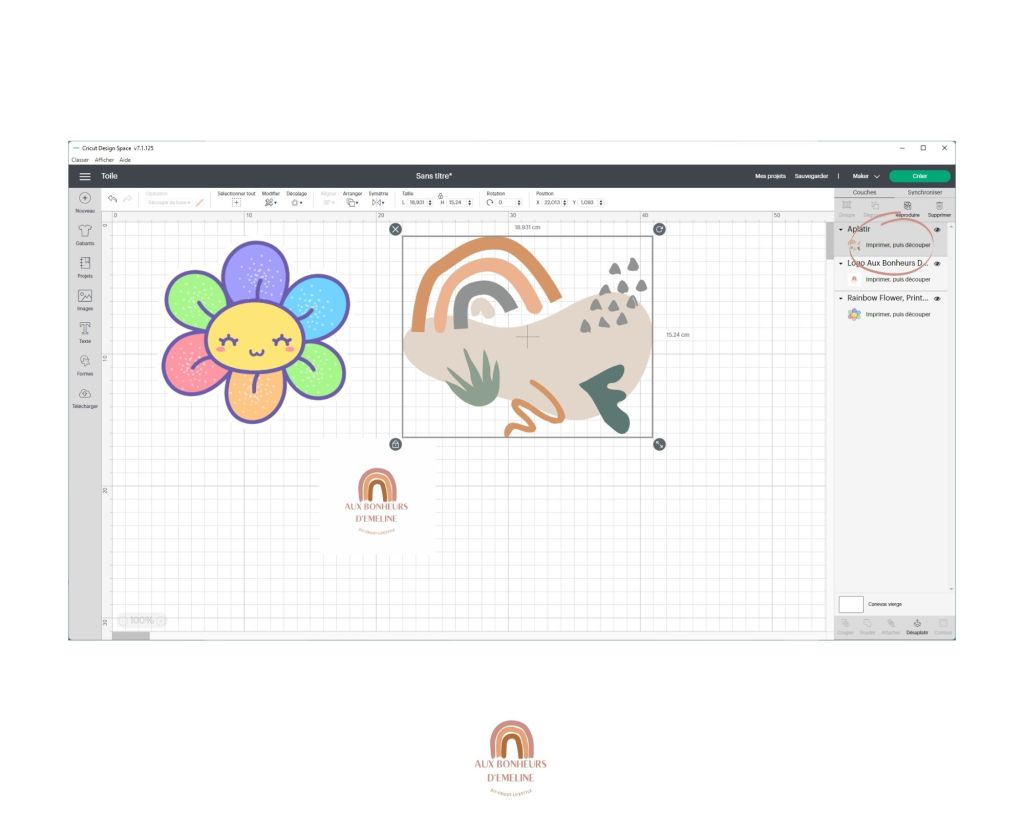Click the Sauvegarder link
This screenshot has height=819, width=1024.
tap(812, 176)
